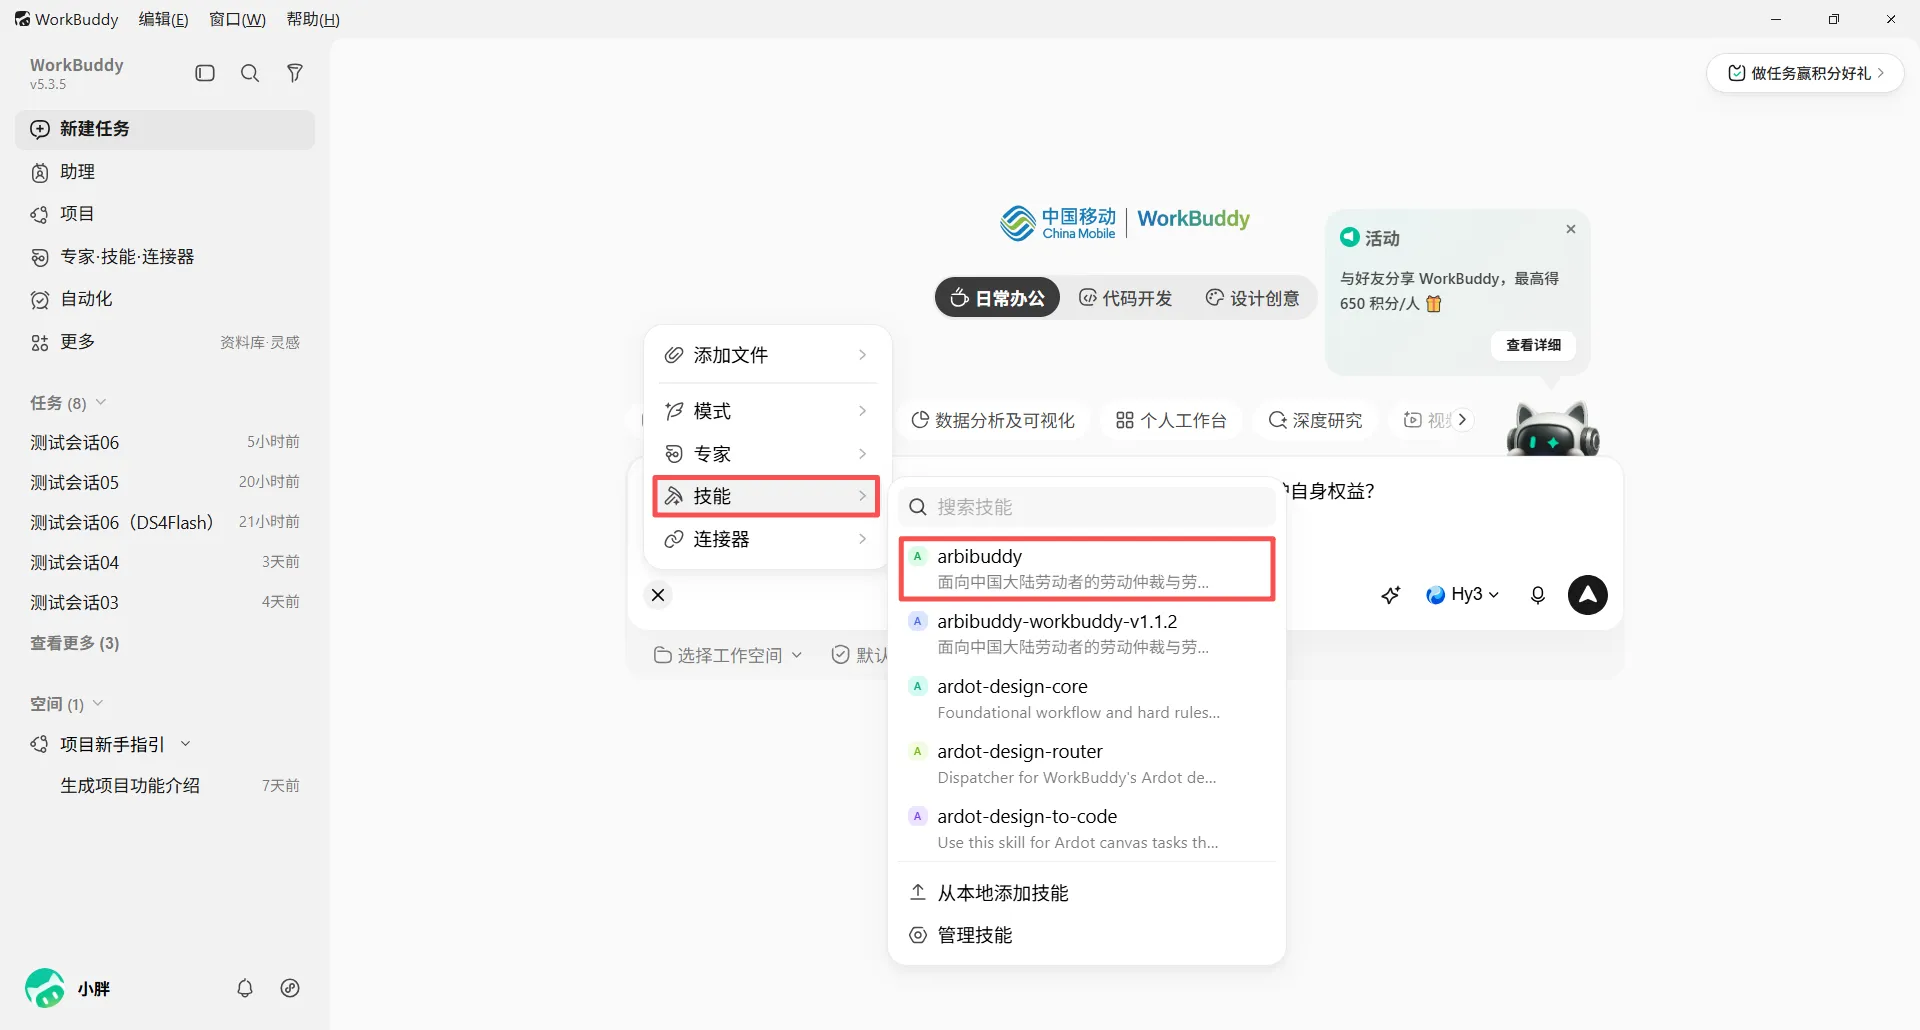Click the send arrow button

[1588, 595]
